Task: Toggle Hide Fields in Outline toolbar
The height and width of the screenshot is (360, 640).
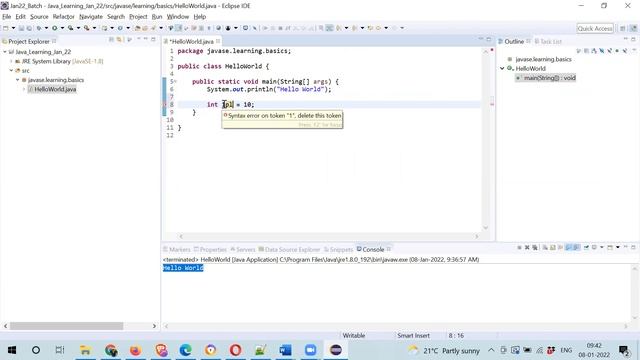Action: (602, 51)
